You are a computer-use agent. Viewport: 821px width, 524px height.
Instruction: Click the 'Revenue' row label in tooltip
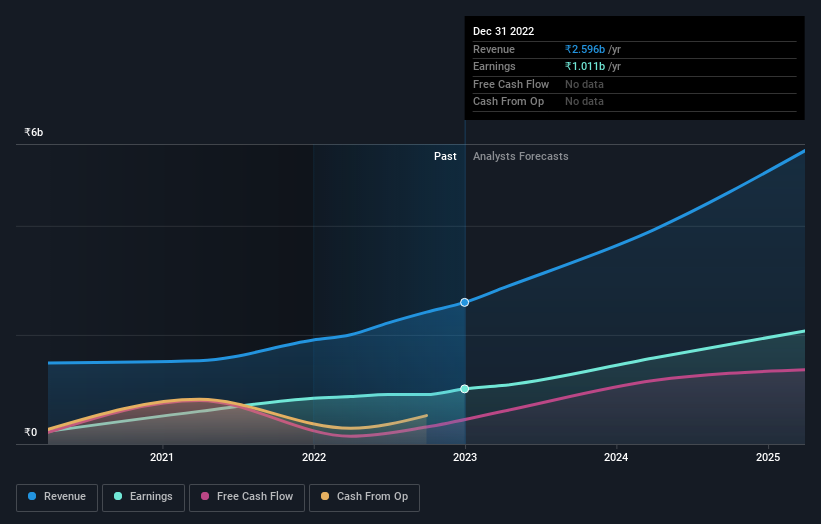pos(494,49)
